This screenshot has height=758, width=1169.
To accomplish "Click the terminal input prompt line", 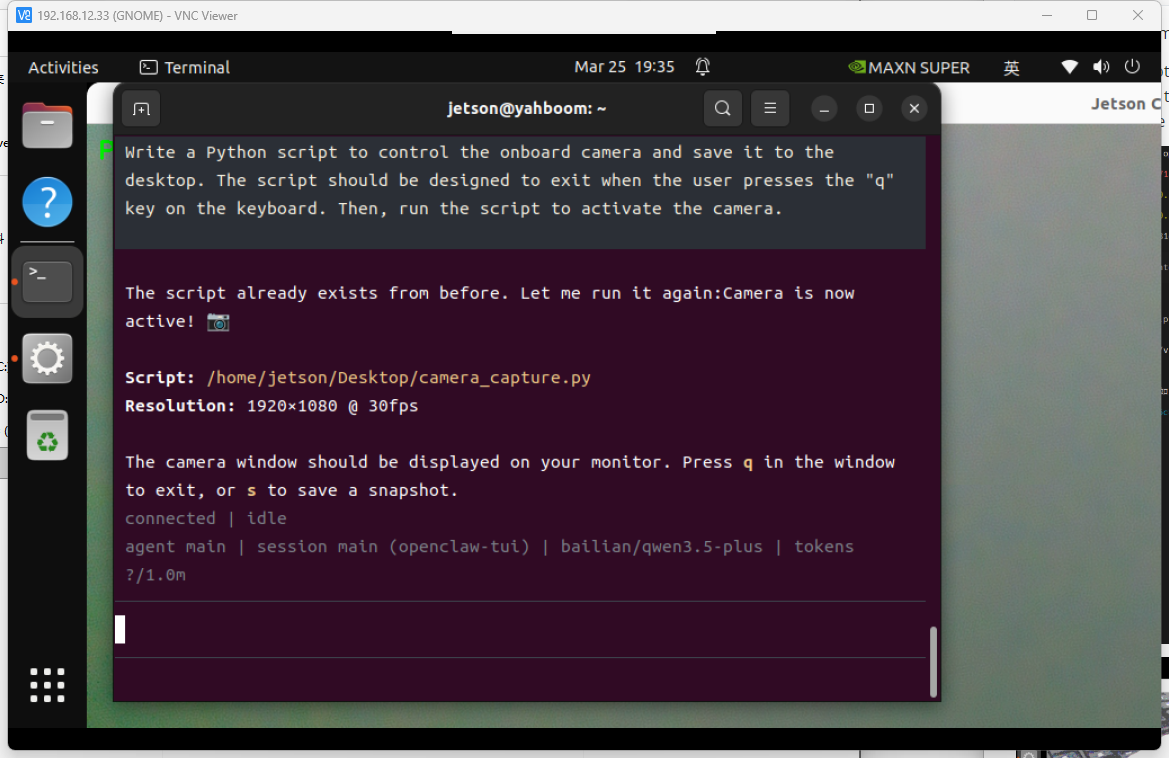I will coord(520,630).
